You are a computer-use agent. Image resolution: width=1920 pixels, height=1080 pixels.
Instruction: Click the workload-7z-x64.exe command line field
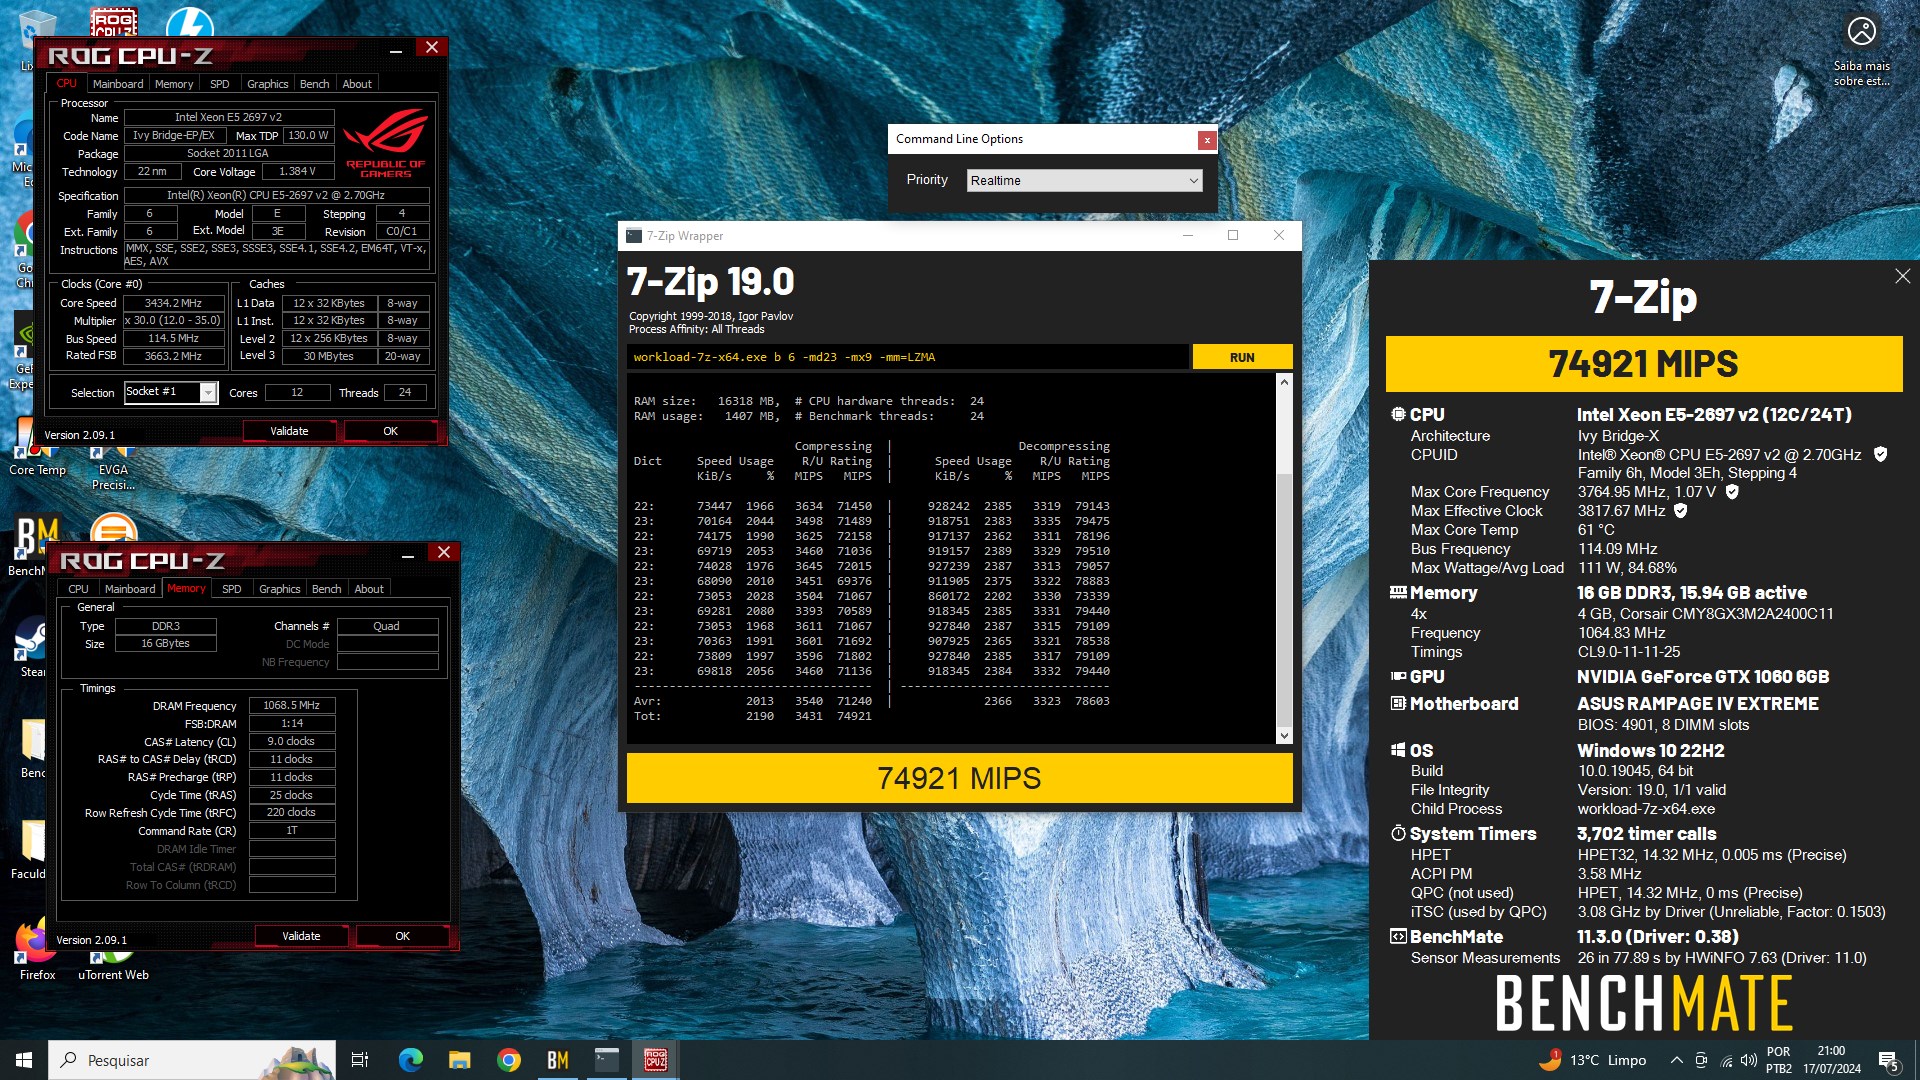(908, 357)
